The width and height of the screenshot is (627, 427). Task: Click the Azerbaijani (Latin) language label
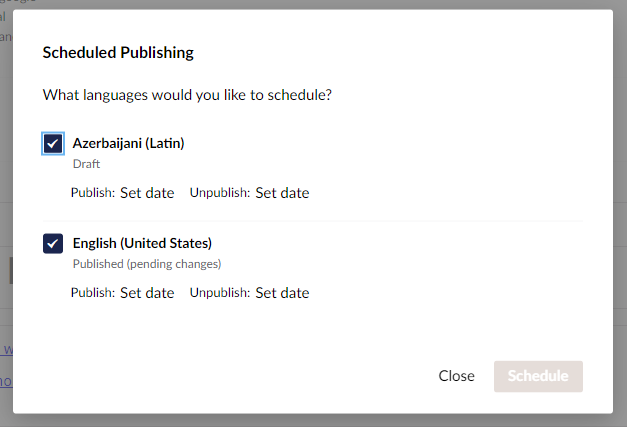(x=128, y=143)
